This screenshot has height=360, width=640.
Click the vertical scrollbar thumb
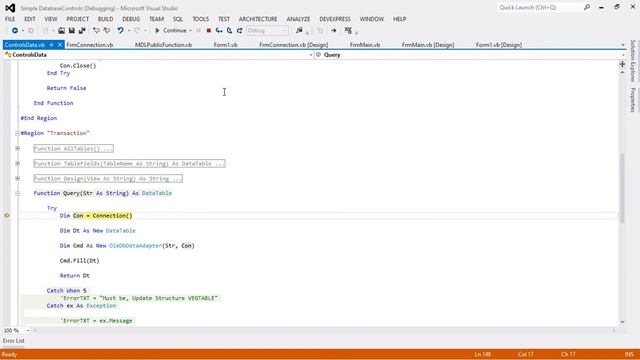tap(622, 188)
